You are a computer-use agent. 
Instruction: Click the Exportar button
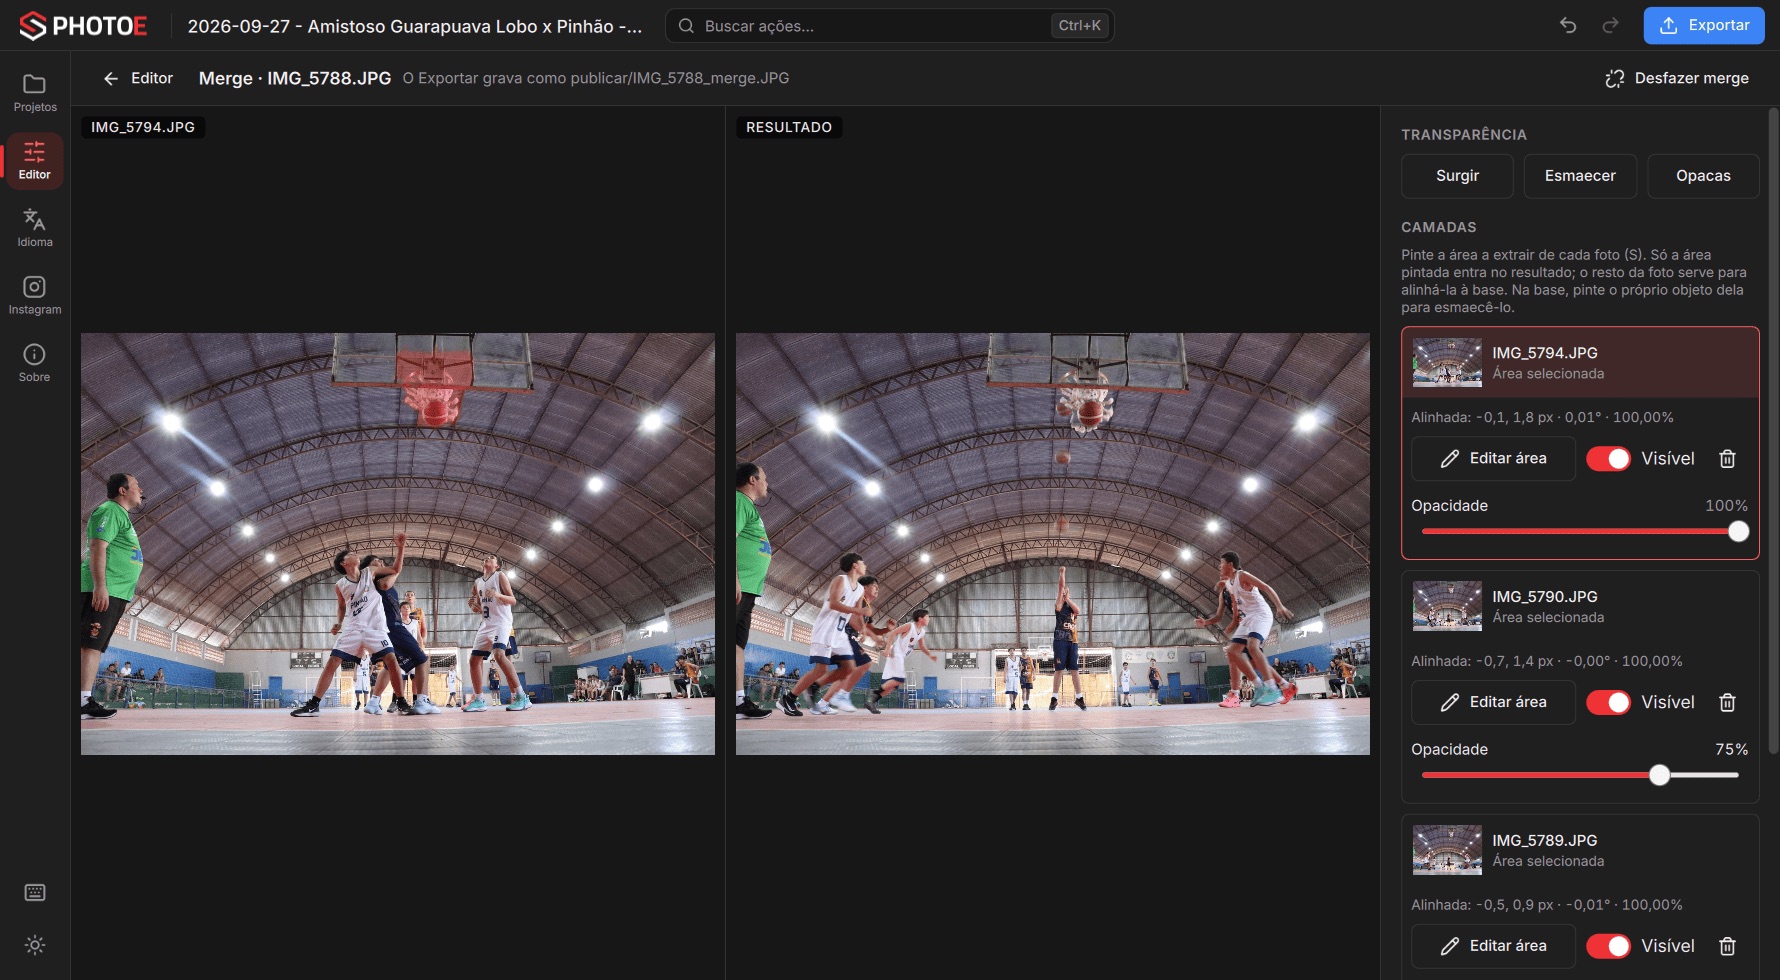[x=1704, y=26]
